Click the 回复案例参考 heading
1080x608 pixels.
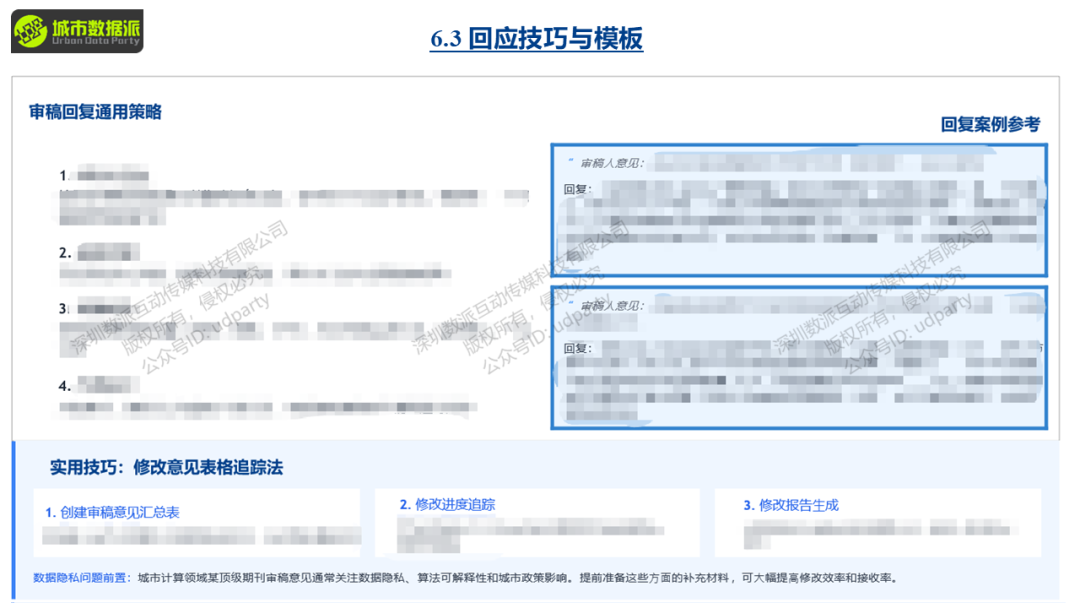point(989,124)
